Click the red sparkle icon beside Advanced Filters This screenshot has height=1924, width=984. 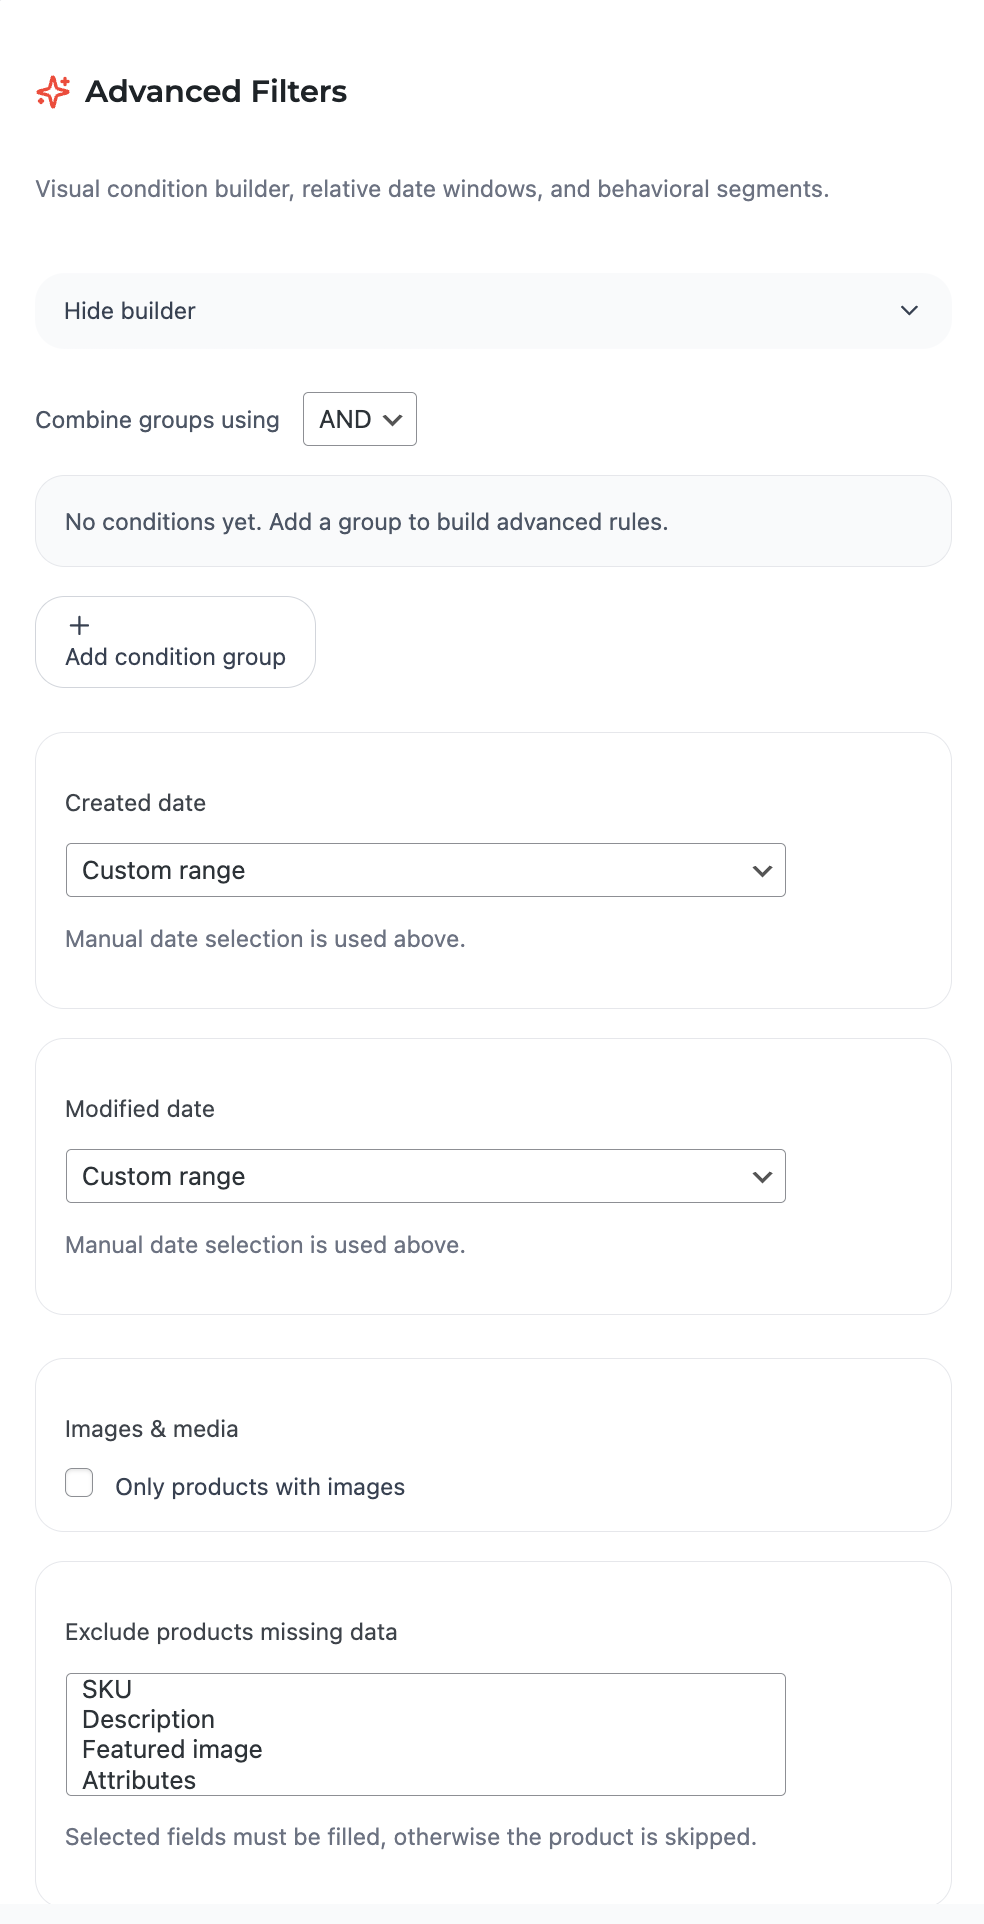[x=53, y=92]
